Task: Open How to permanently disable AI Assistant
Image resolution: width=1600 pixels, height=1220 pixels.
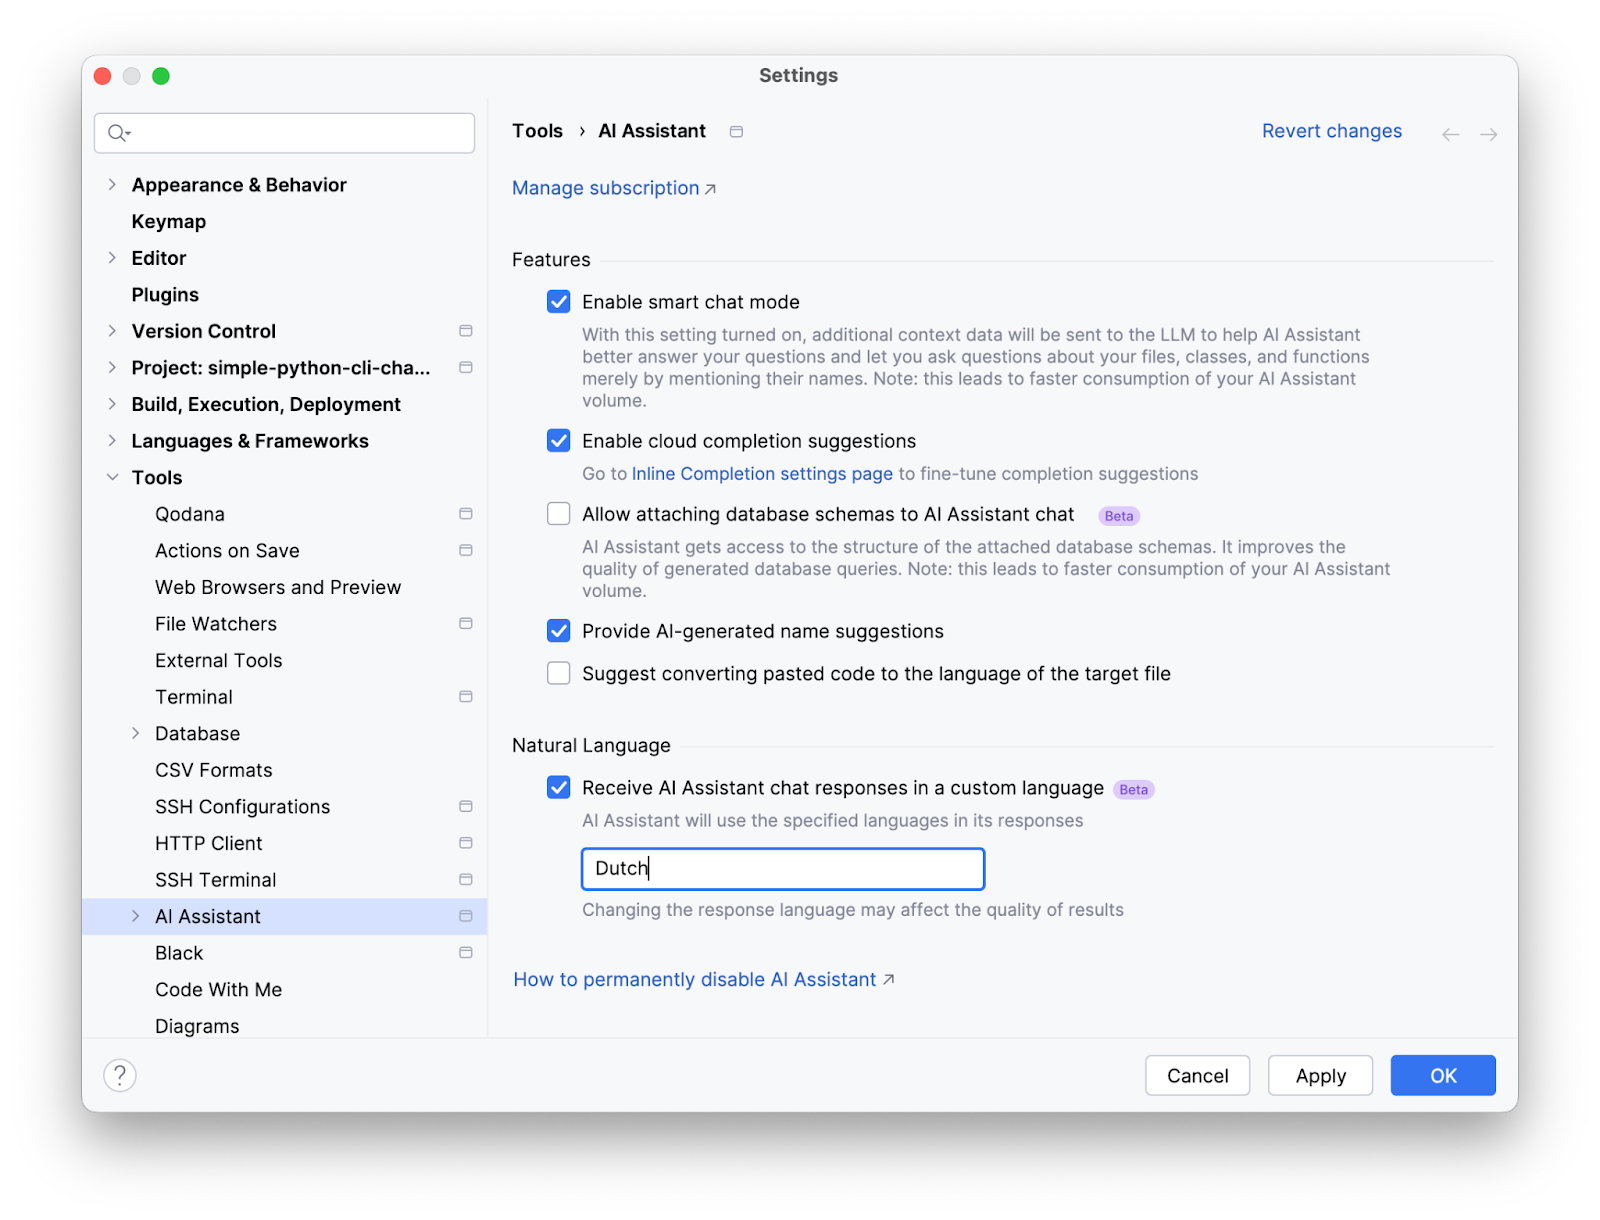Action: tap(704, 980)
